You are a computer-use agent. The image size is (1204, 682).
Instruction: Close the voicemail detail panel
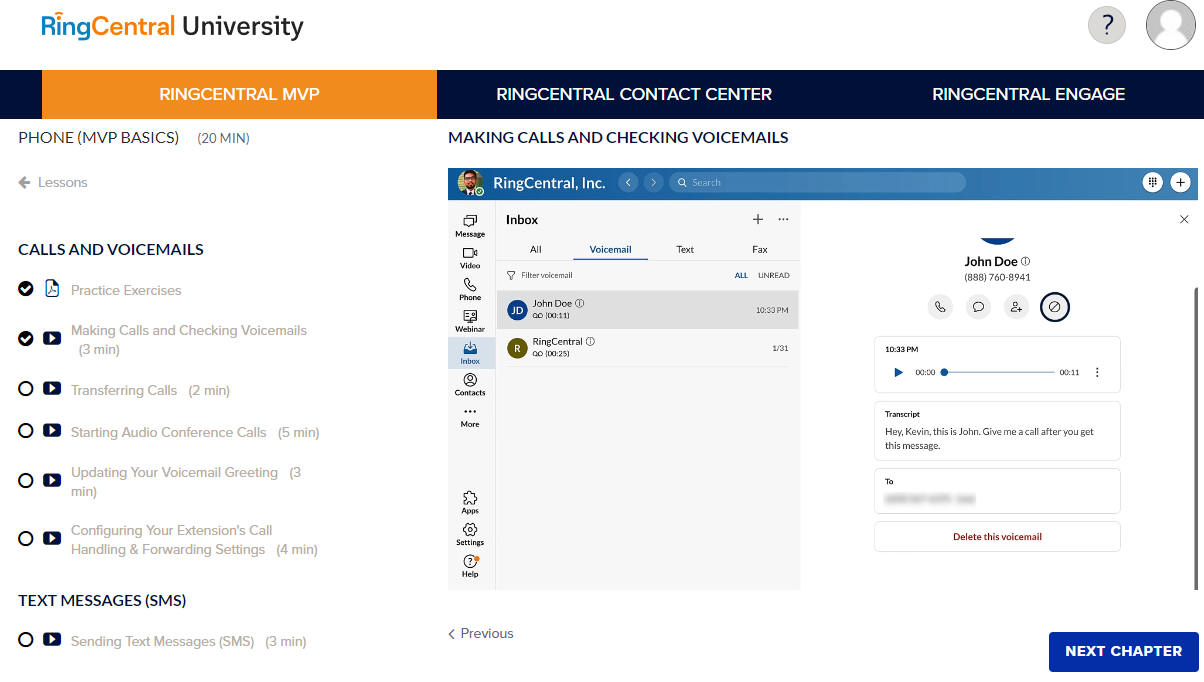[x=1185, y=219]
